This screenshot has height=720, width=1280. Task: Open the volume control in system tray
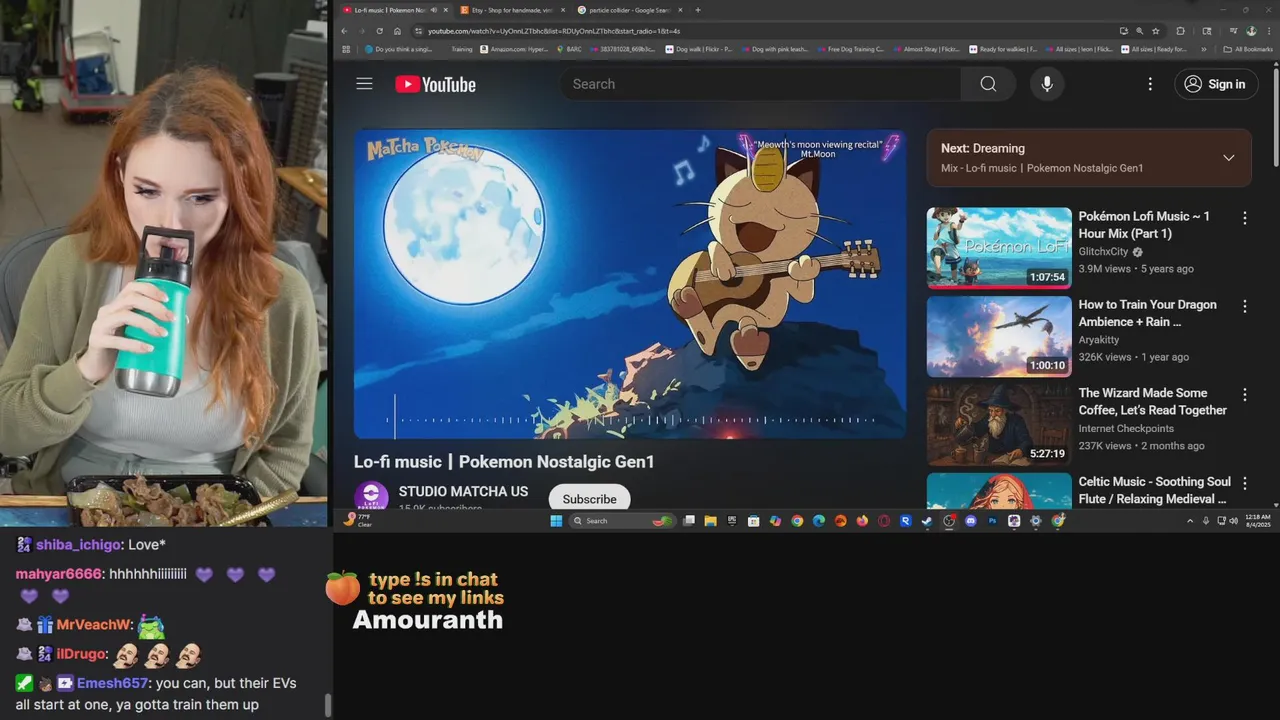click(x=1233, y=521)
